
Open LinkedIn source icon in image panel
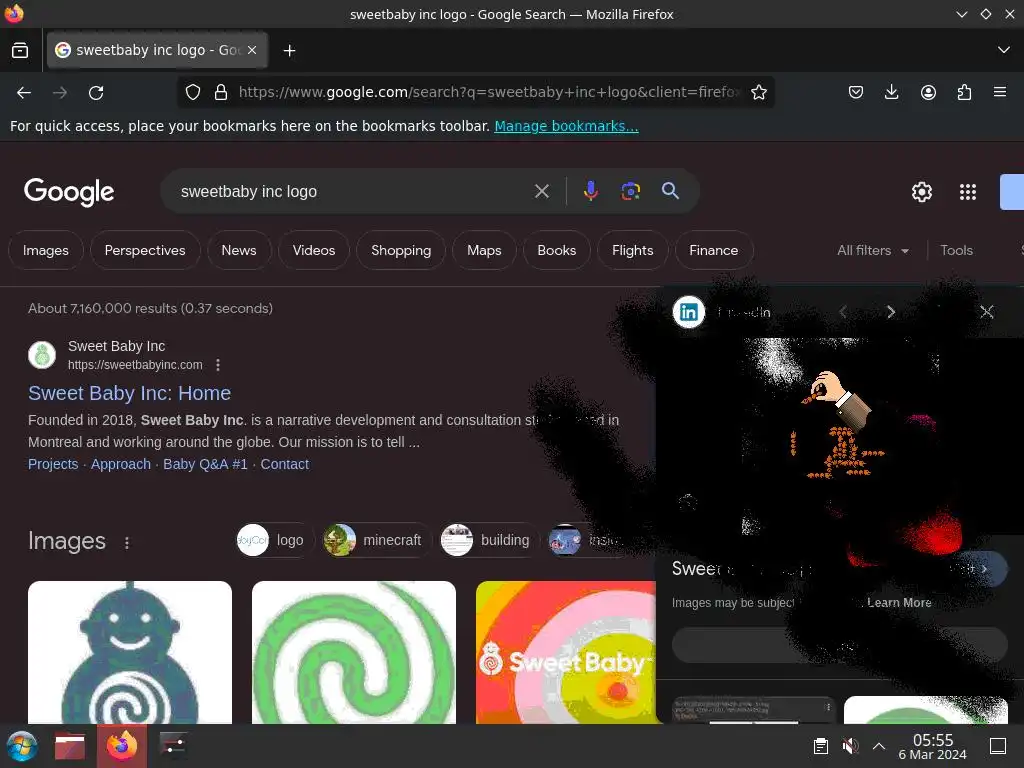pos(689,312)
